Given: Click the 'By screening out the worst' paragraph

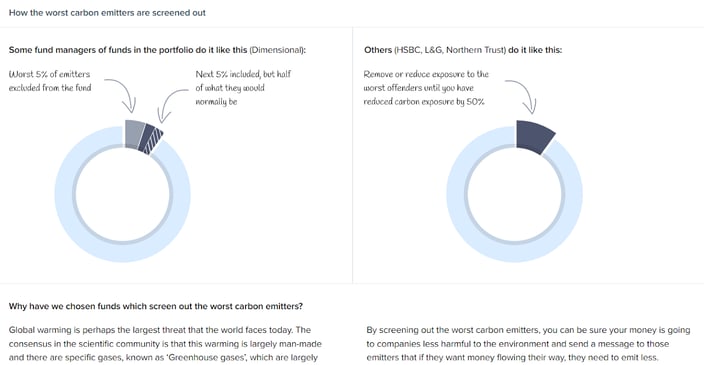Looking at the screenshot, I should click(x=528, y=344).
